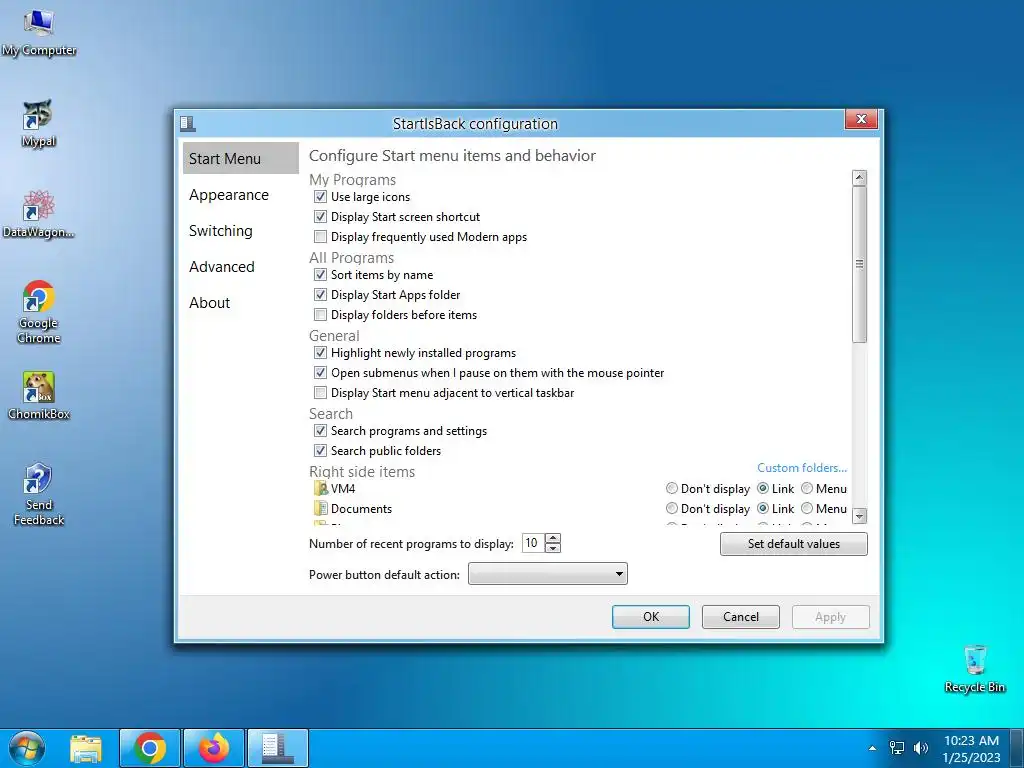Viewport: 1024px width, 768px height.
Task: Click the Apply button
Action: (830, 617)
